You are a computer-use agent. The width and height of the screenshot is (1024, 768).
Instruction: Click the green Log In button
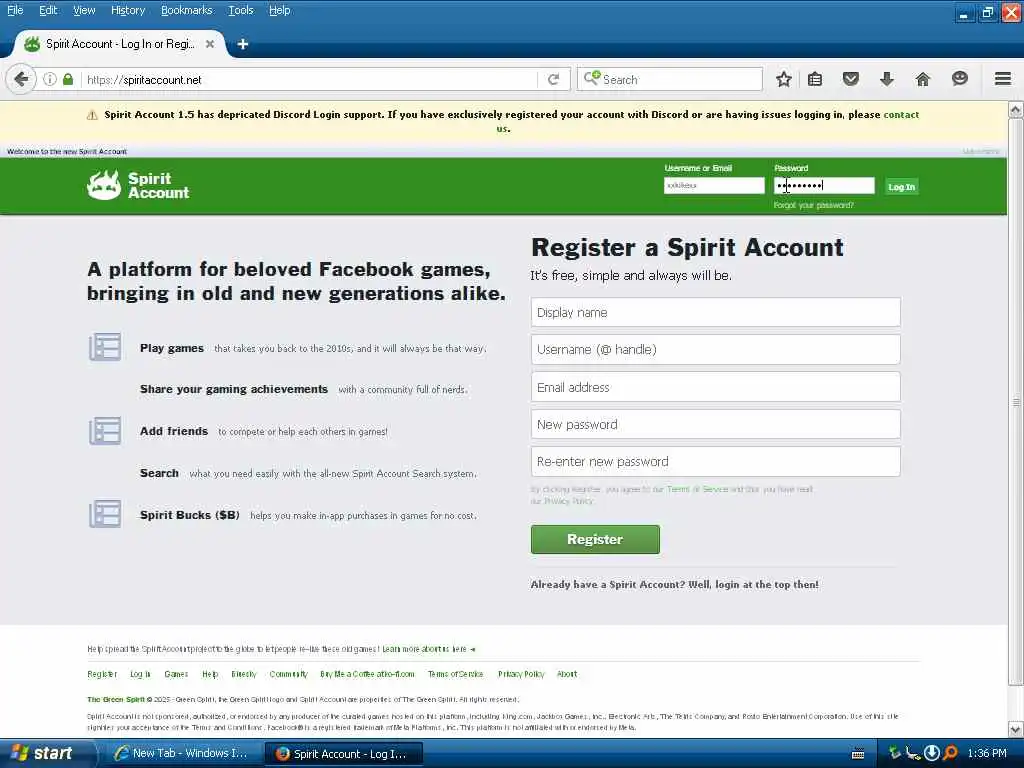[901, 187]
